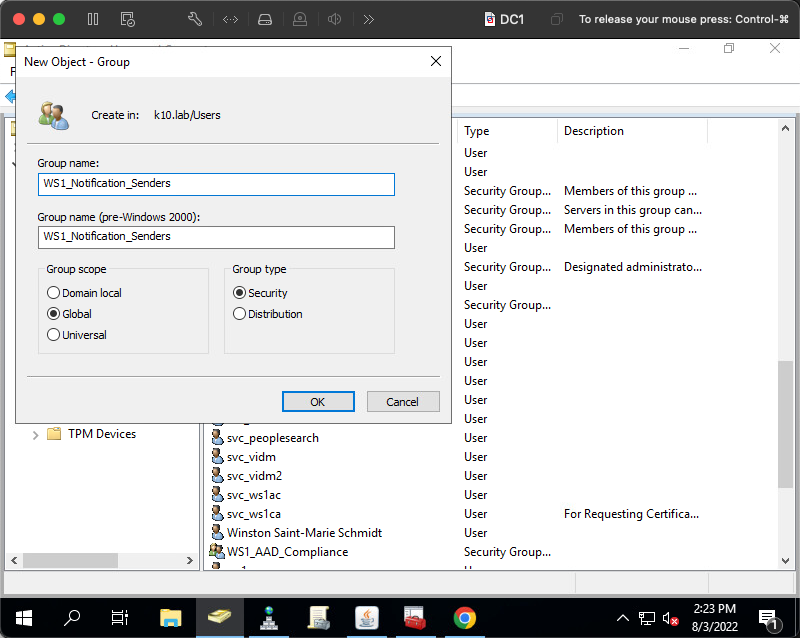
Task: Launch Google Chrome from the taskbar
Action: 464,618
